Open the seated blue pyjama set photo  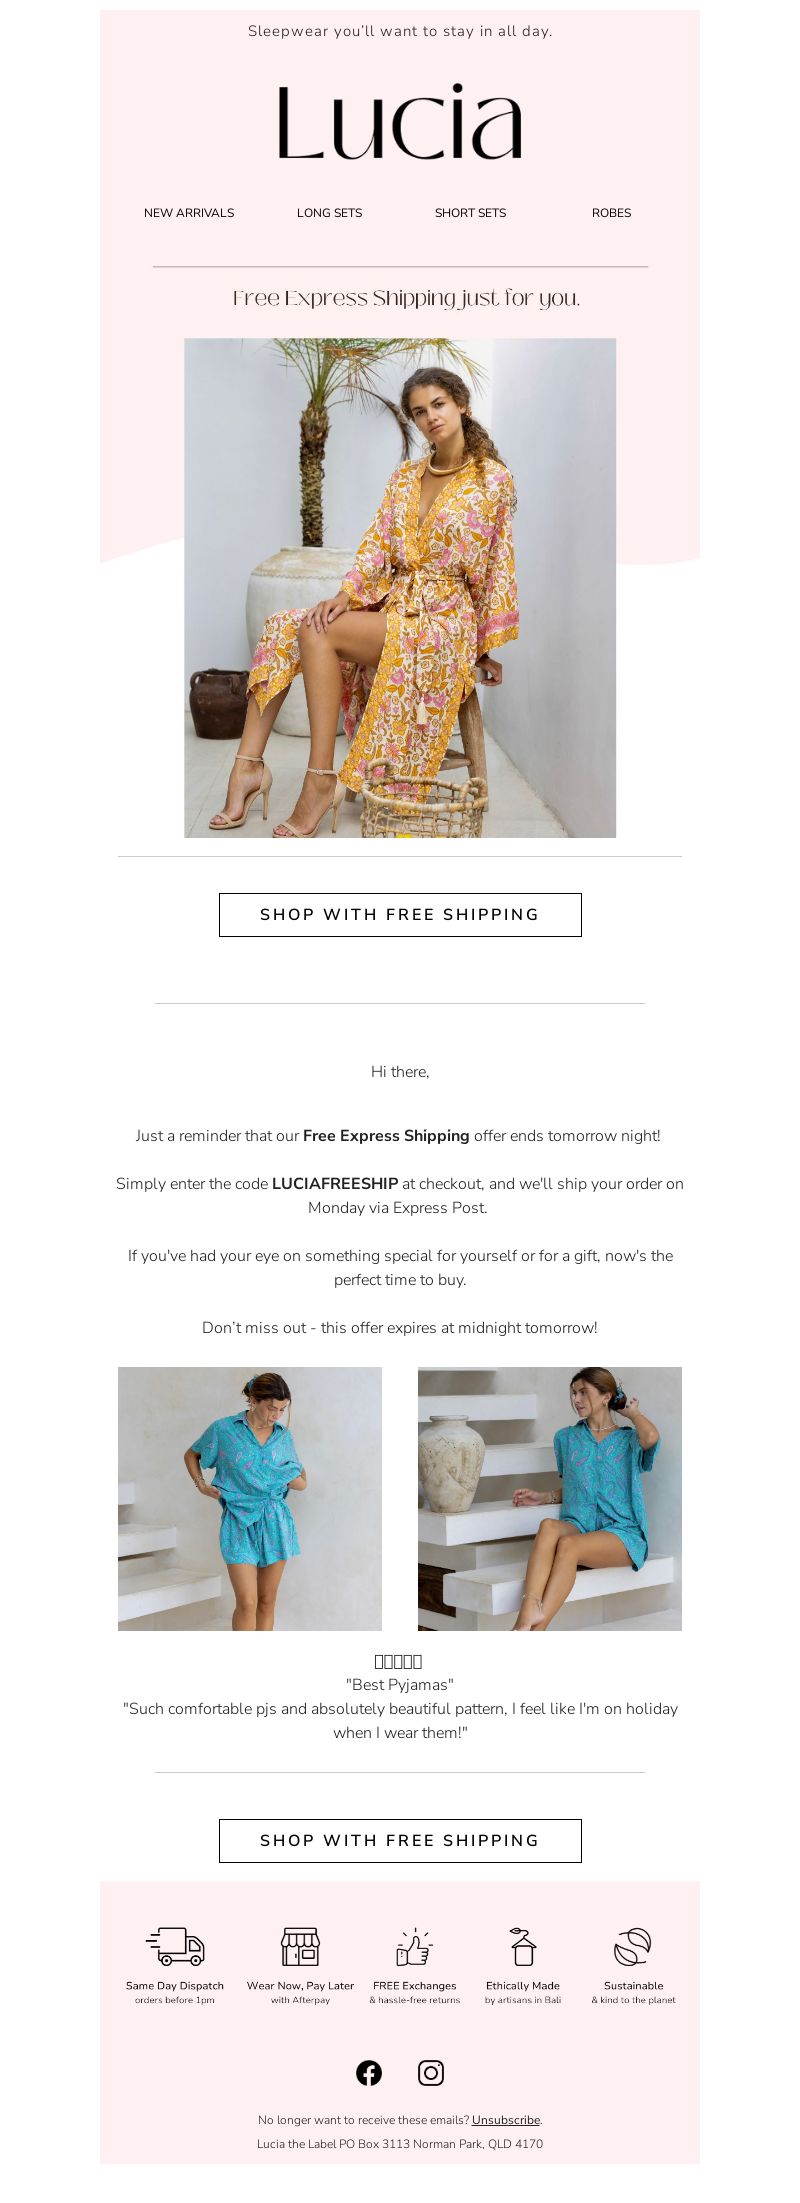(550, 1499)
